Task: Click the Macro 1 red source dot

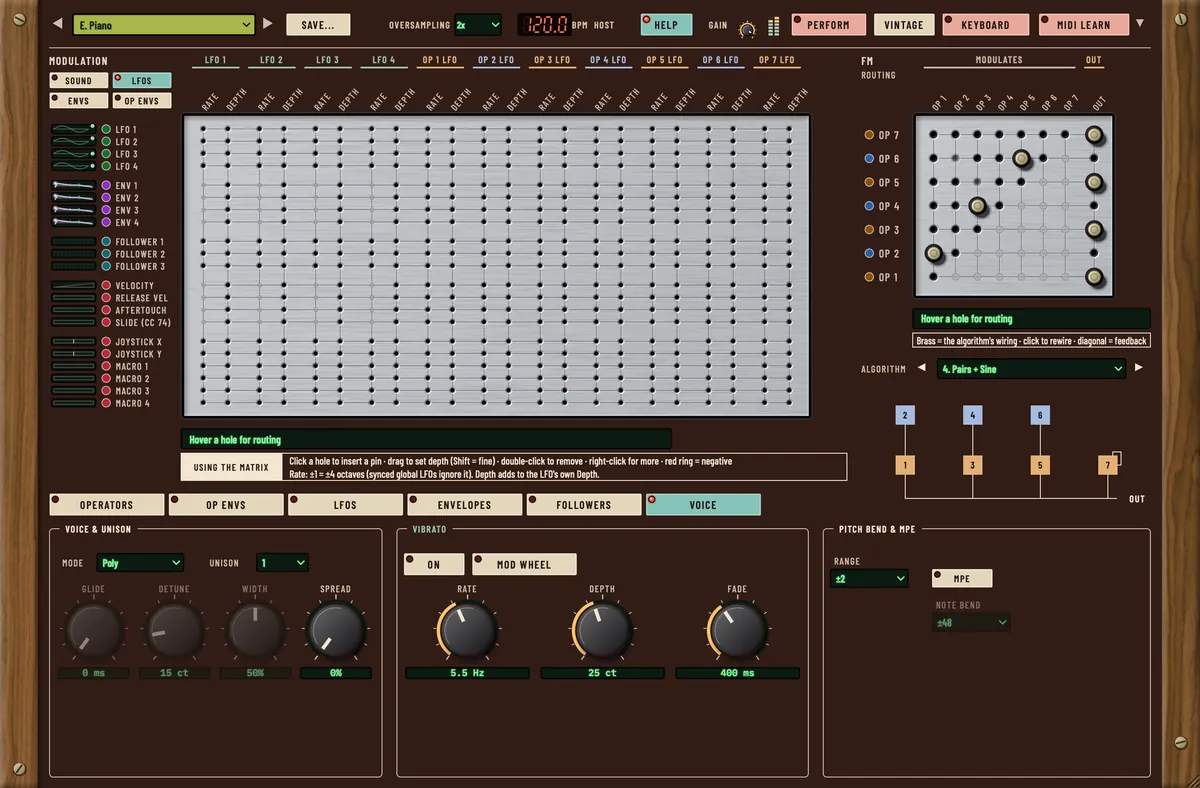Action: (x=106, y=367)
